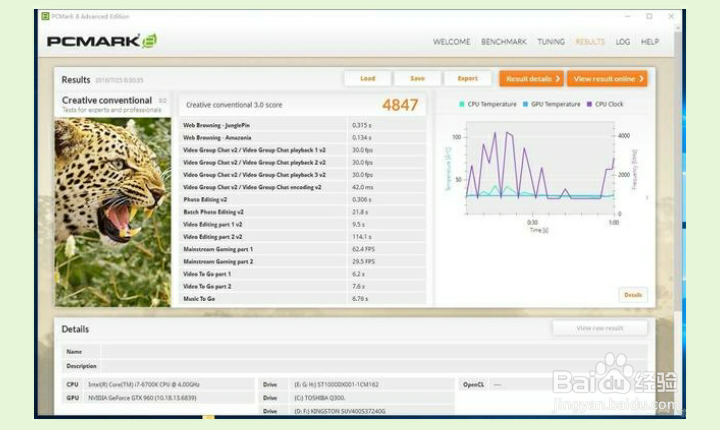Viewport: 720px width, 430px height.
Task: Select Photo Editing v2 row
Action: [x=302, y=199]
